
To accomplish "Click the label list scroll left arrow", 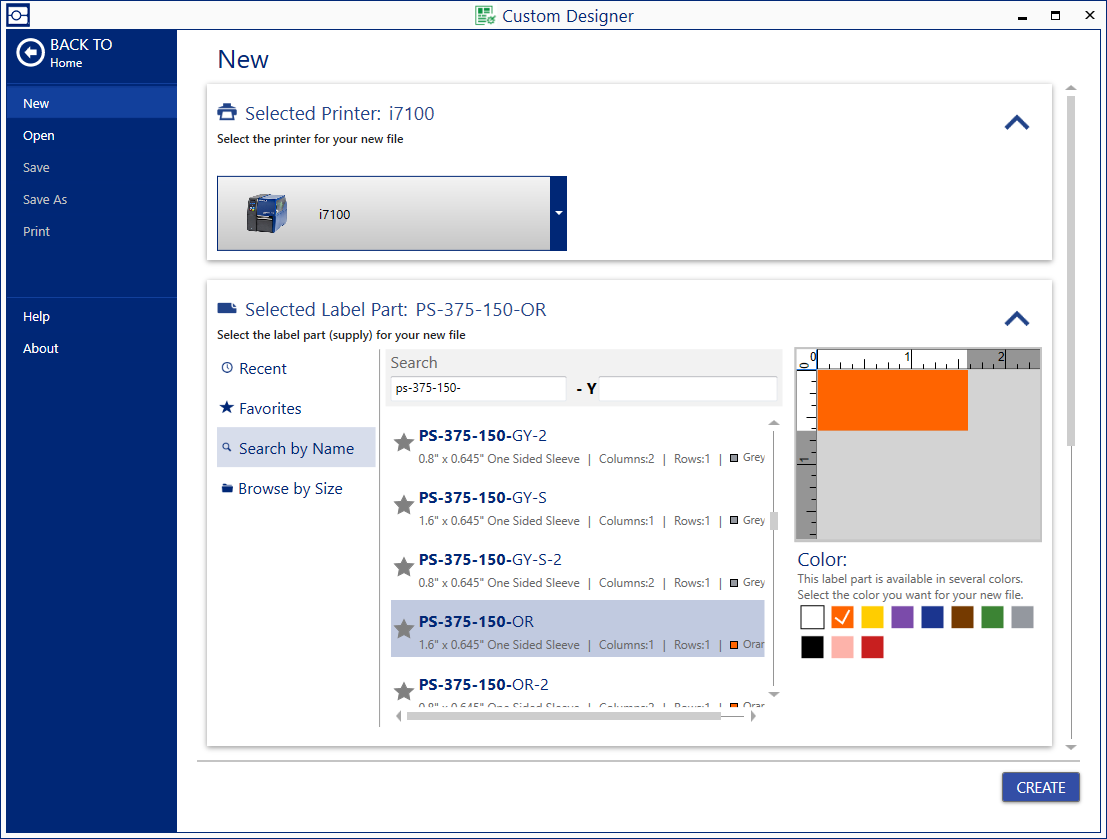I will pos(399,716).
